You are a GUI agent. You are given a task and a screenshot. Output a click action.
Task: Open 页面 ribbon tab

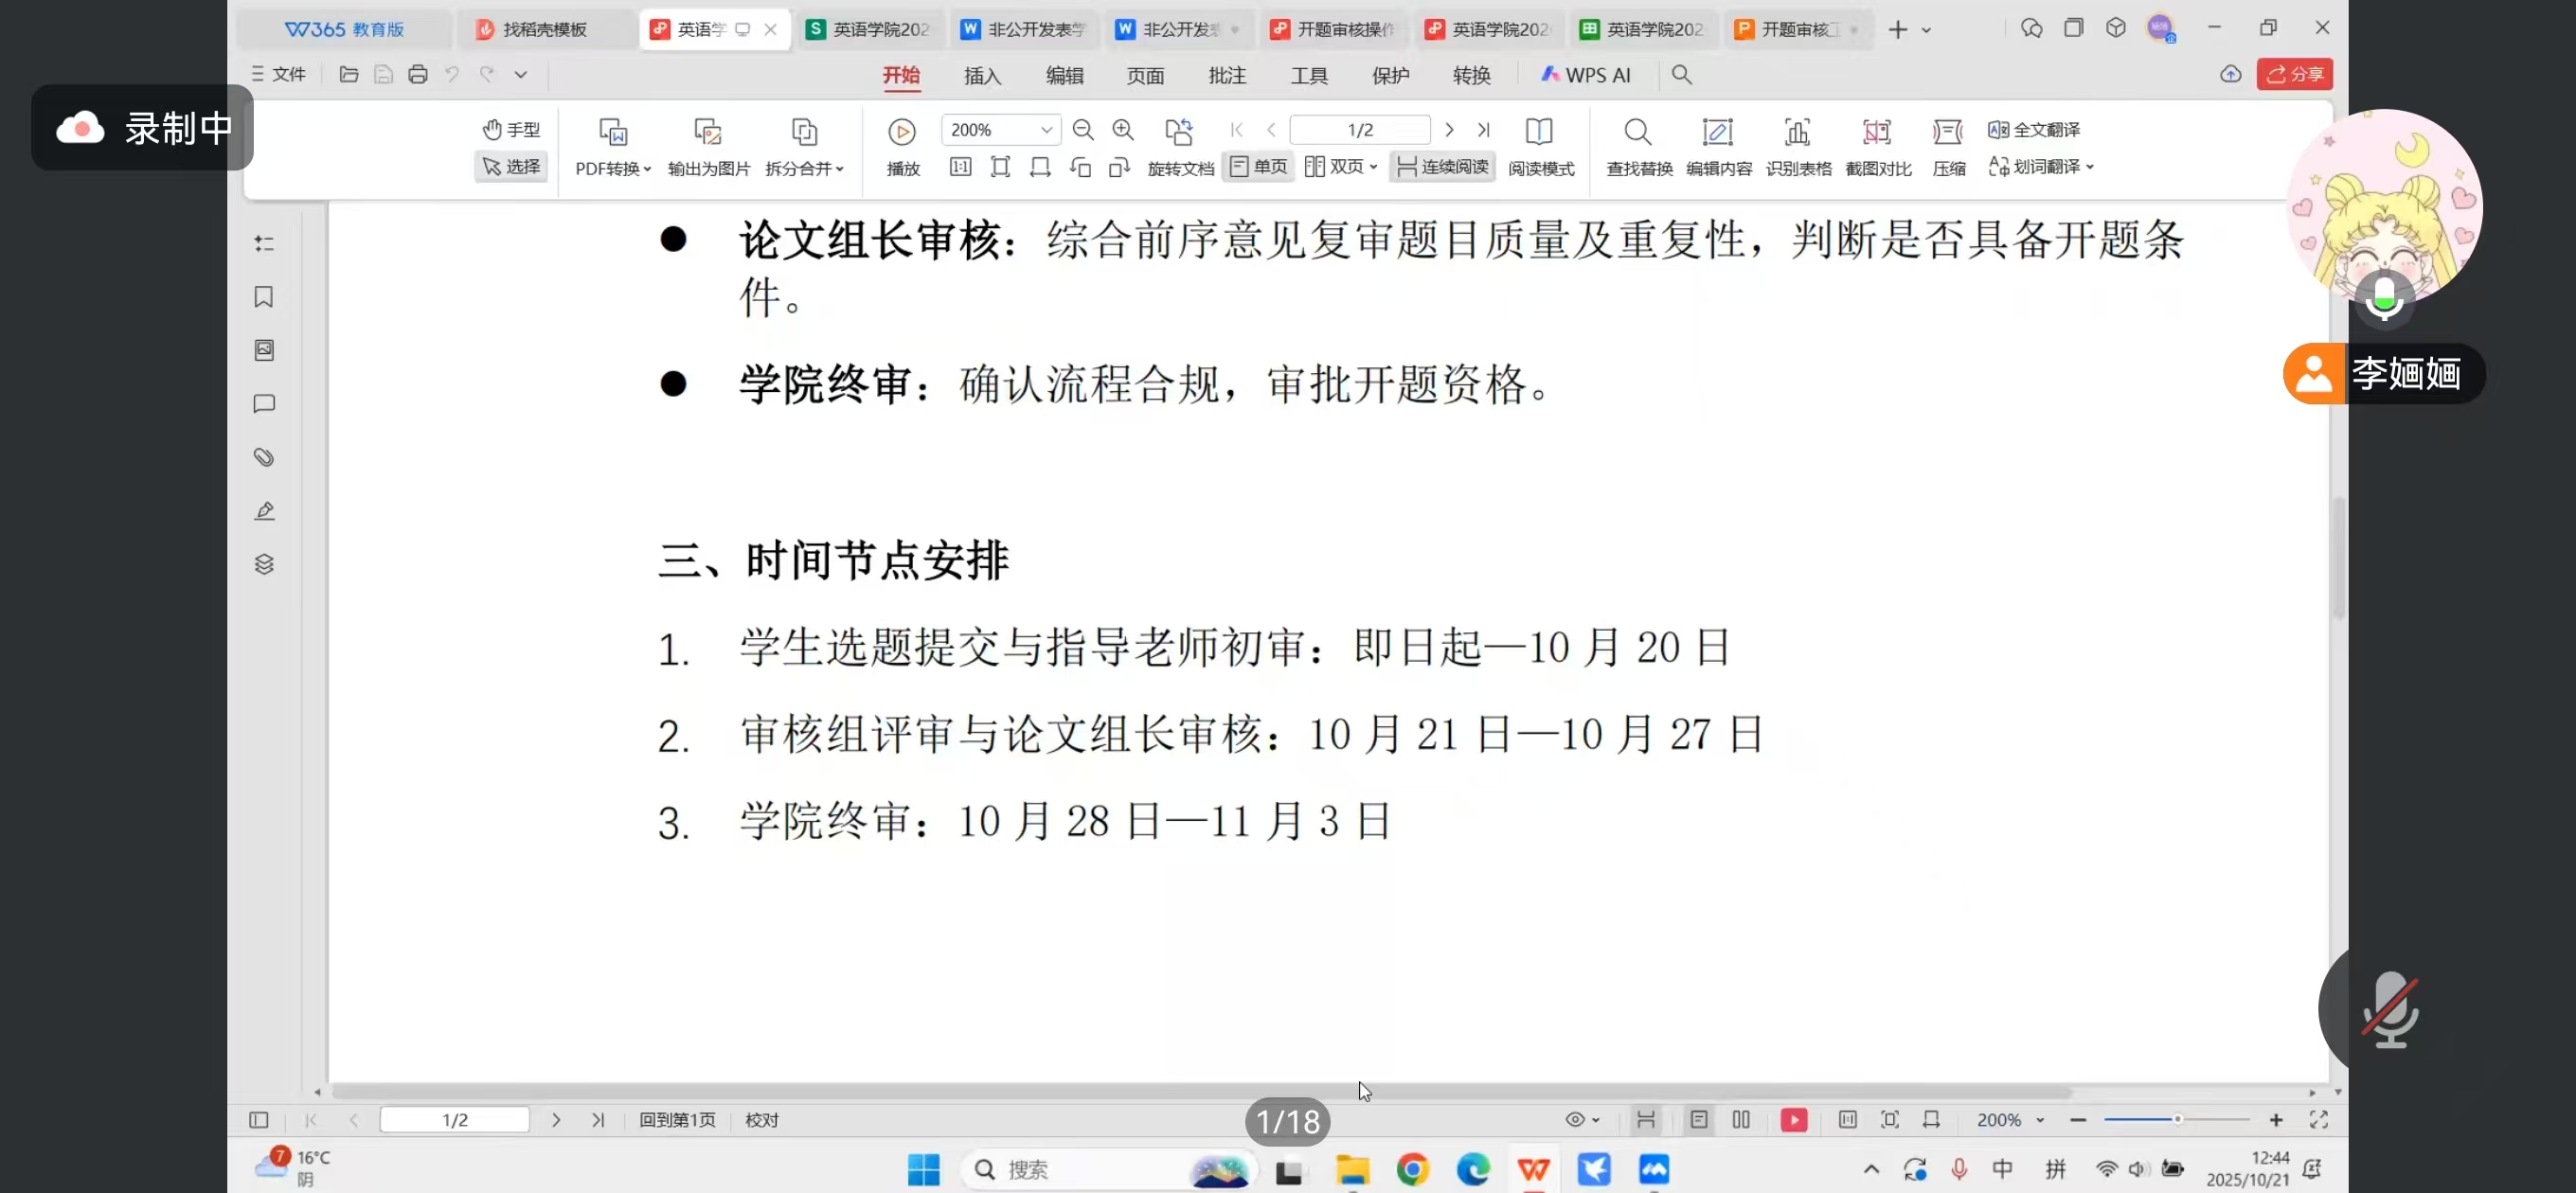(1145, 75)
